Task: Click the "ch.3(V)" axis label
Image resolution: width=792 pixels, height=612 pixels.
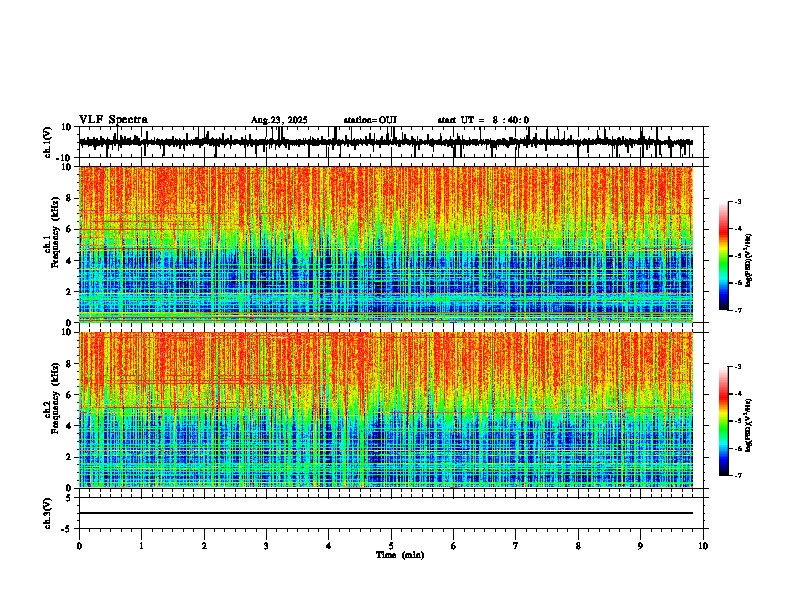Action: tap(48, 514)
